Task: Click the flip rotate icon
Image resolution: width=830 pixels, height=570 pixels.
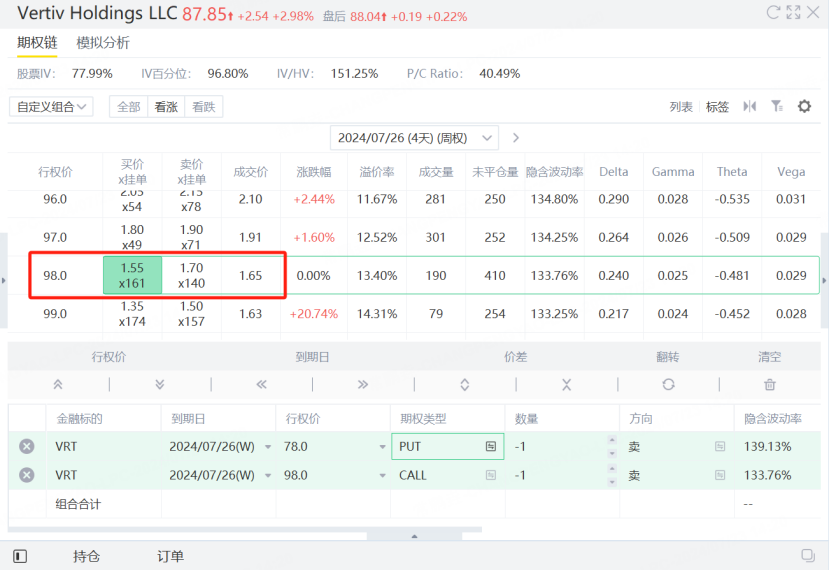Action: click(669, 385)
